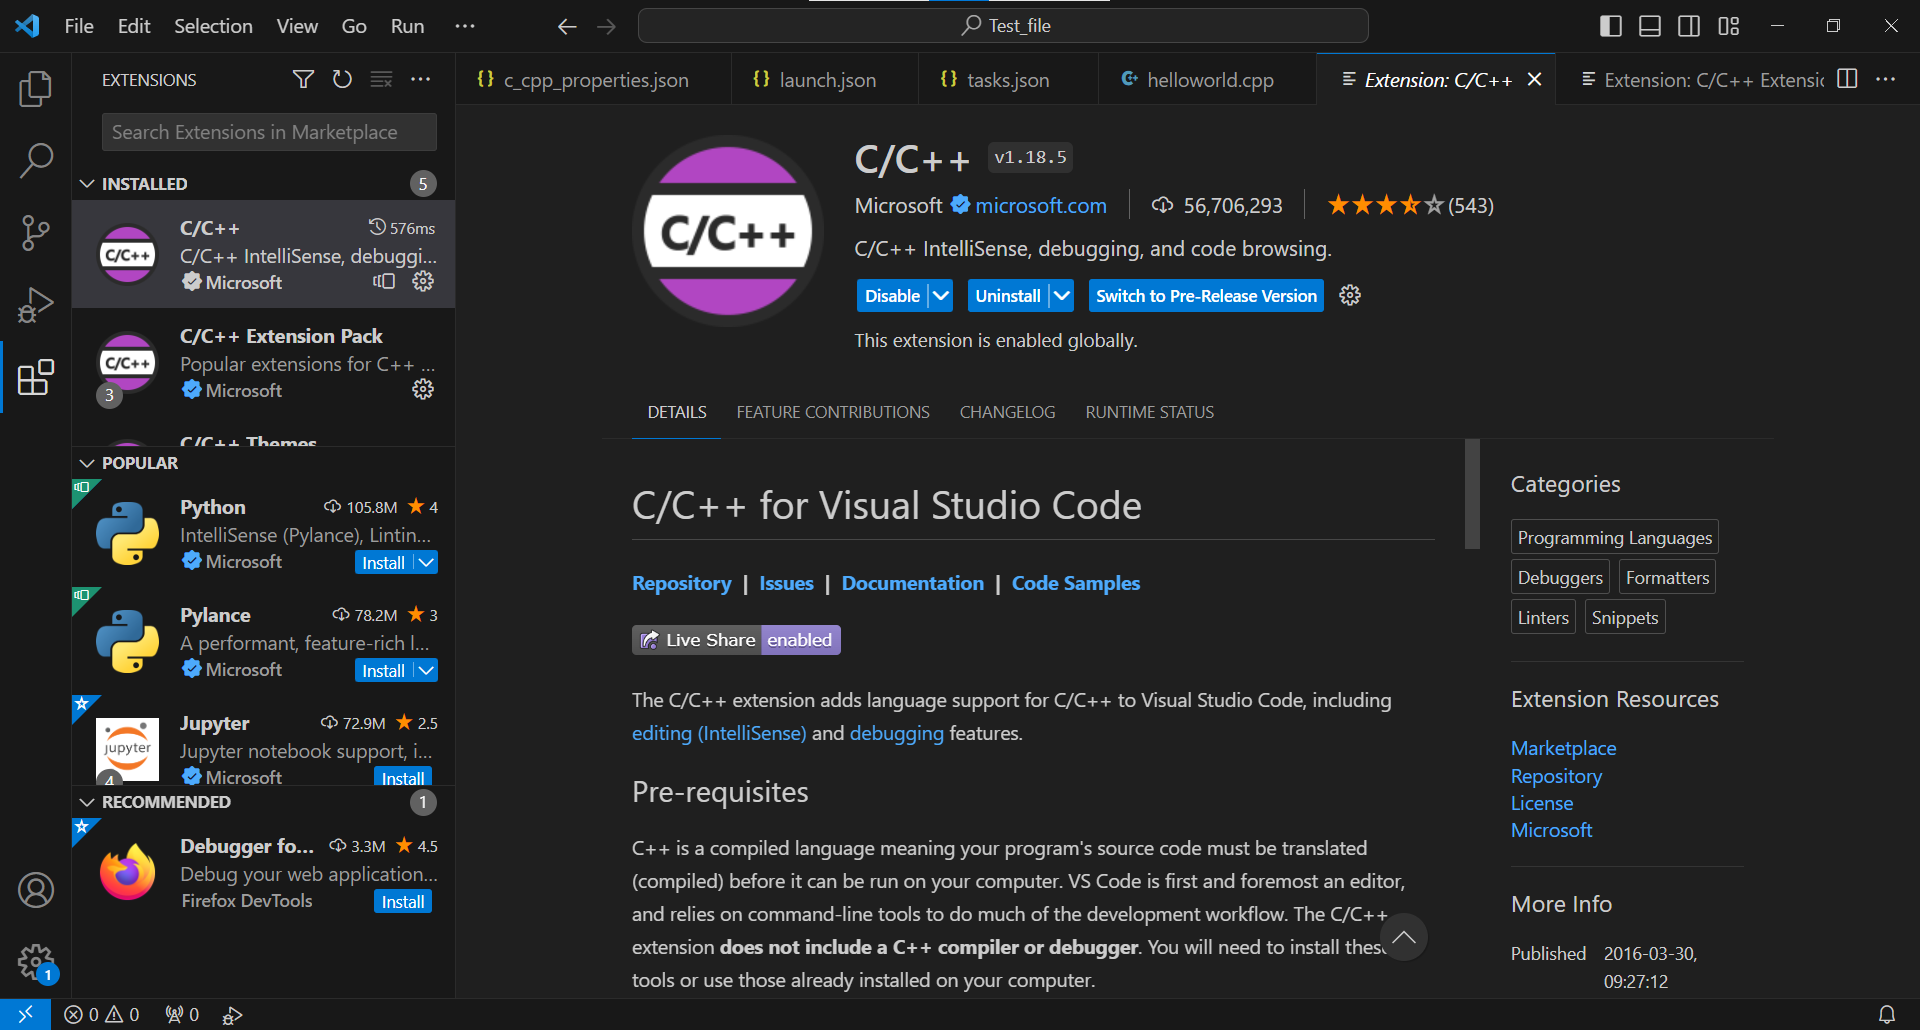This screenshot has height=1030, width=1920.
Task: Toggle the secondary side bar
Action: (1689, 26)
